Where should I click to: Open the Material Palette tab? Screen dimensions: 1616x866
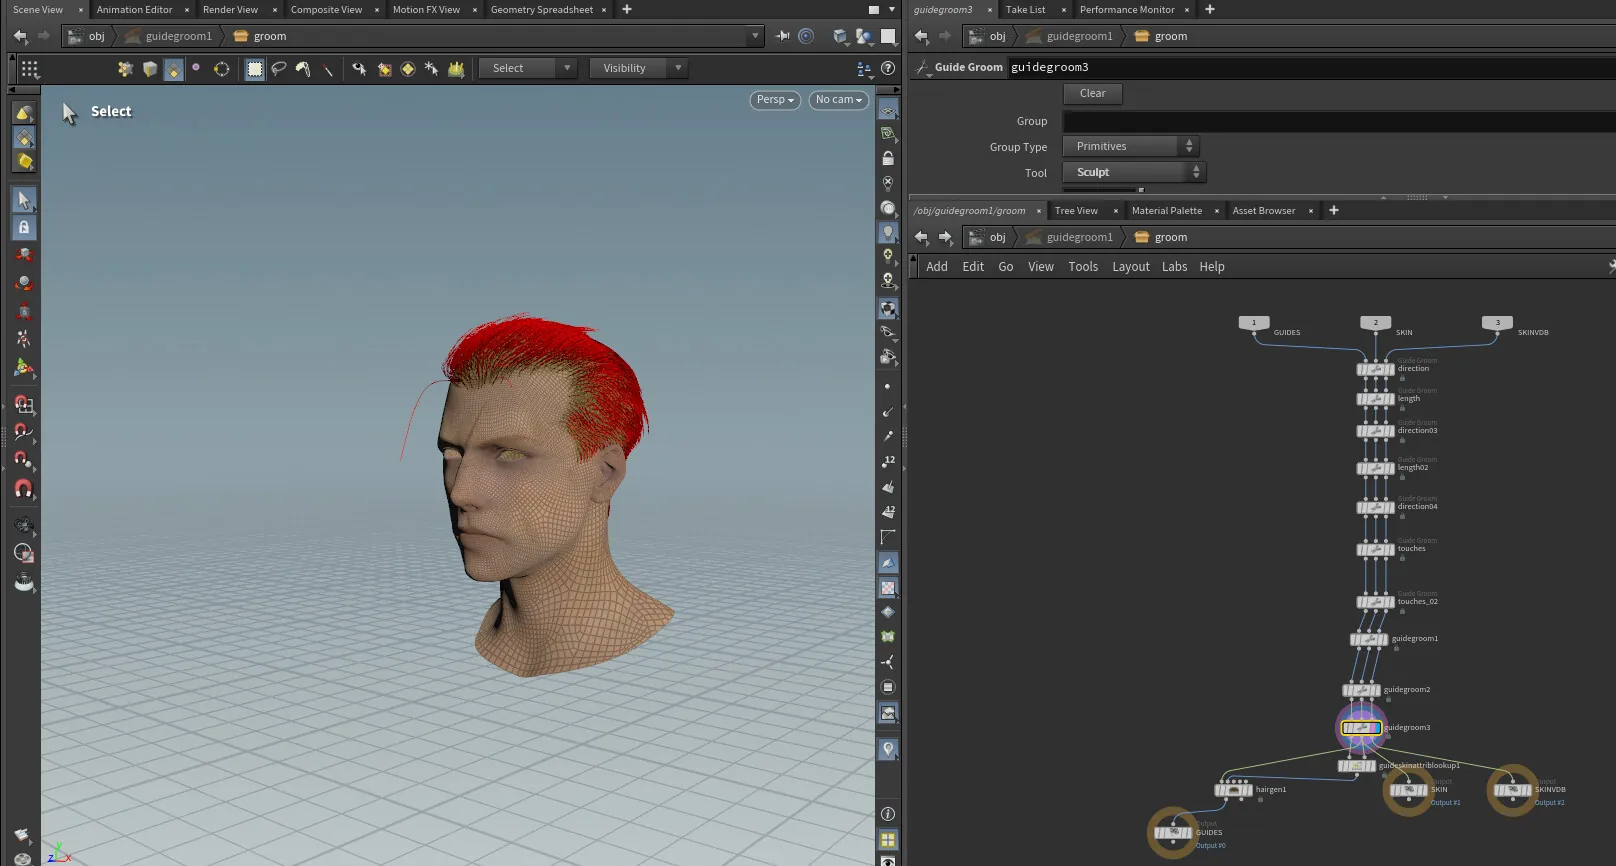coord(1167,210)
